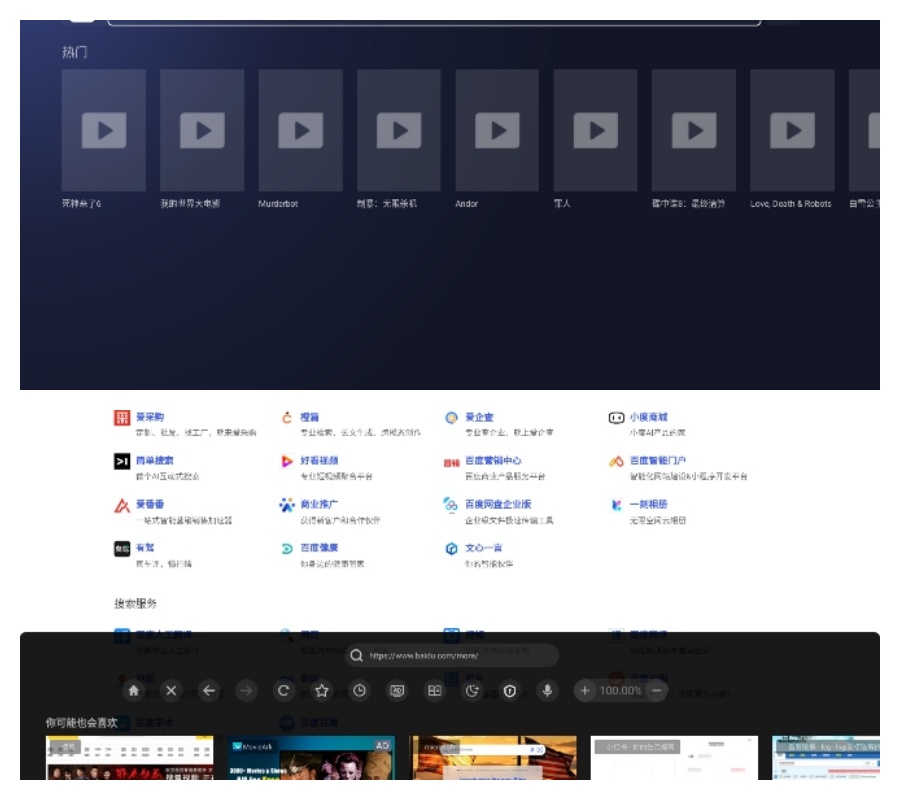Click the 你可能也会喜欢 heading
Image resolution: width=900 pixels, height=800 pixels.
[x=82, y=723]
